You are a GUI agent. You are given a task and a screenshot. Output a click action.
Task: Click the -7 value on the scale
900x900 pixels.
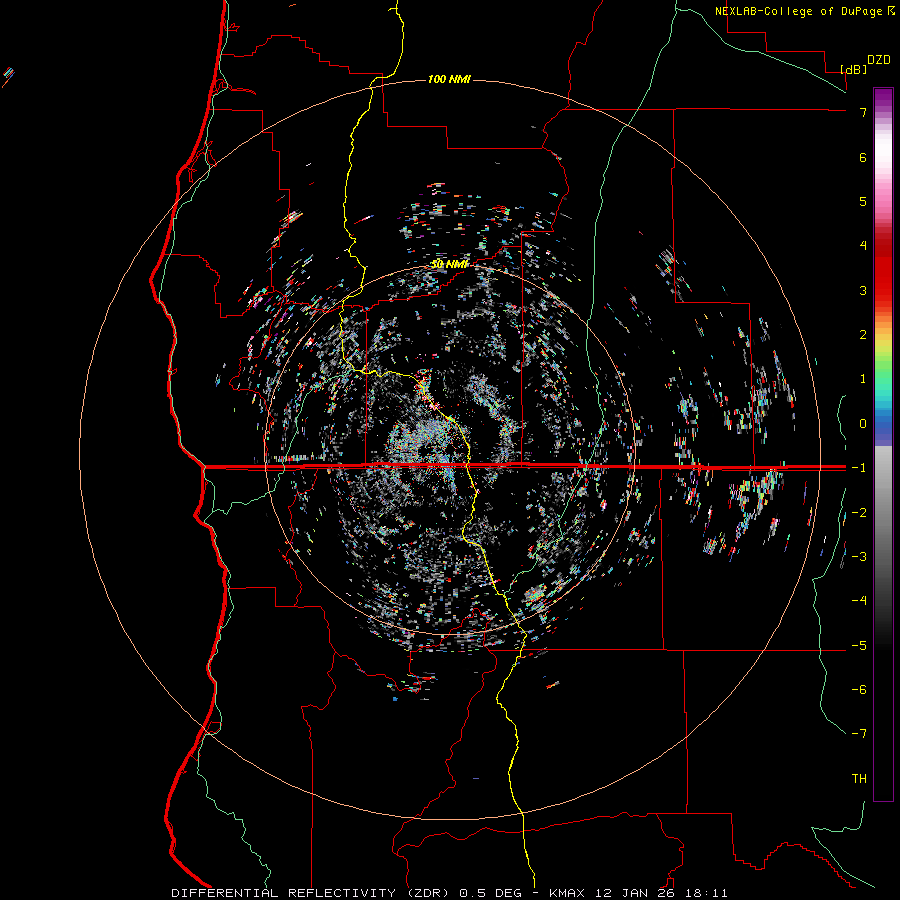click(859, 734)
